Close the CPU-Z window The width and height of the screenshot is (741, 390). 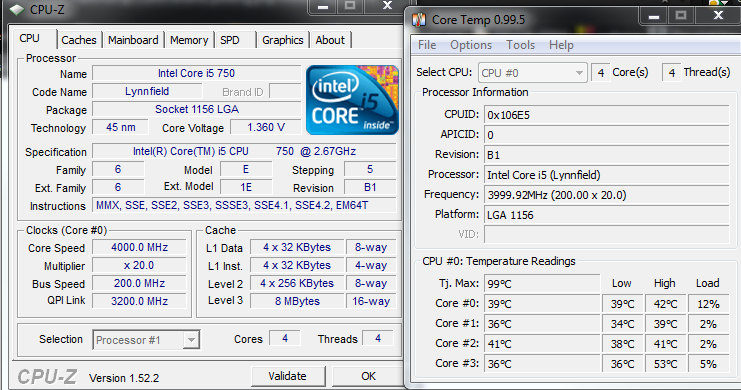point(387,6)
